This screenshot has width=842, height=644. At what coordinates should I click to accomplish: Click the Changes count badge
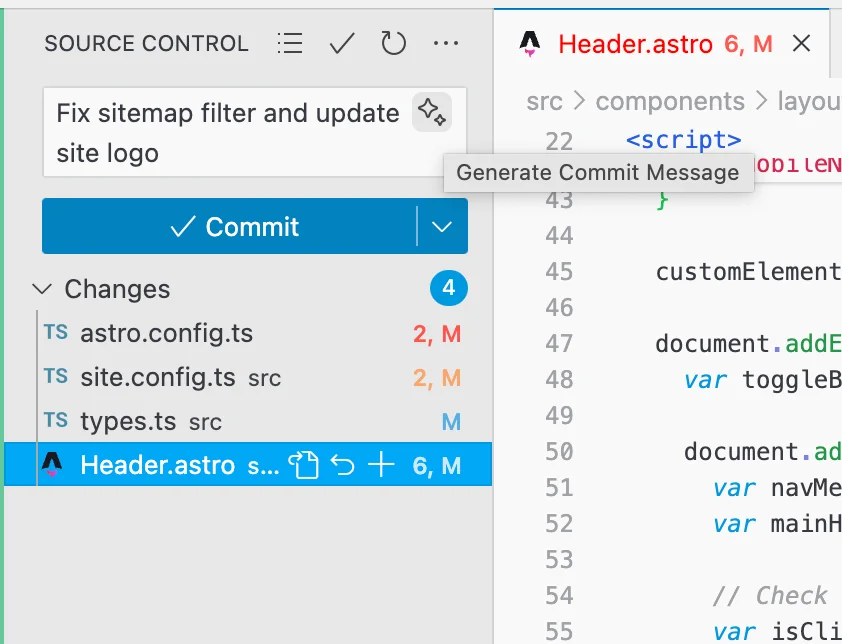448,289
